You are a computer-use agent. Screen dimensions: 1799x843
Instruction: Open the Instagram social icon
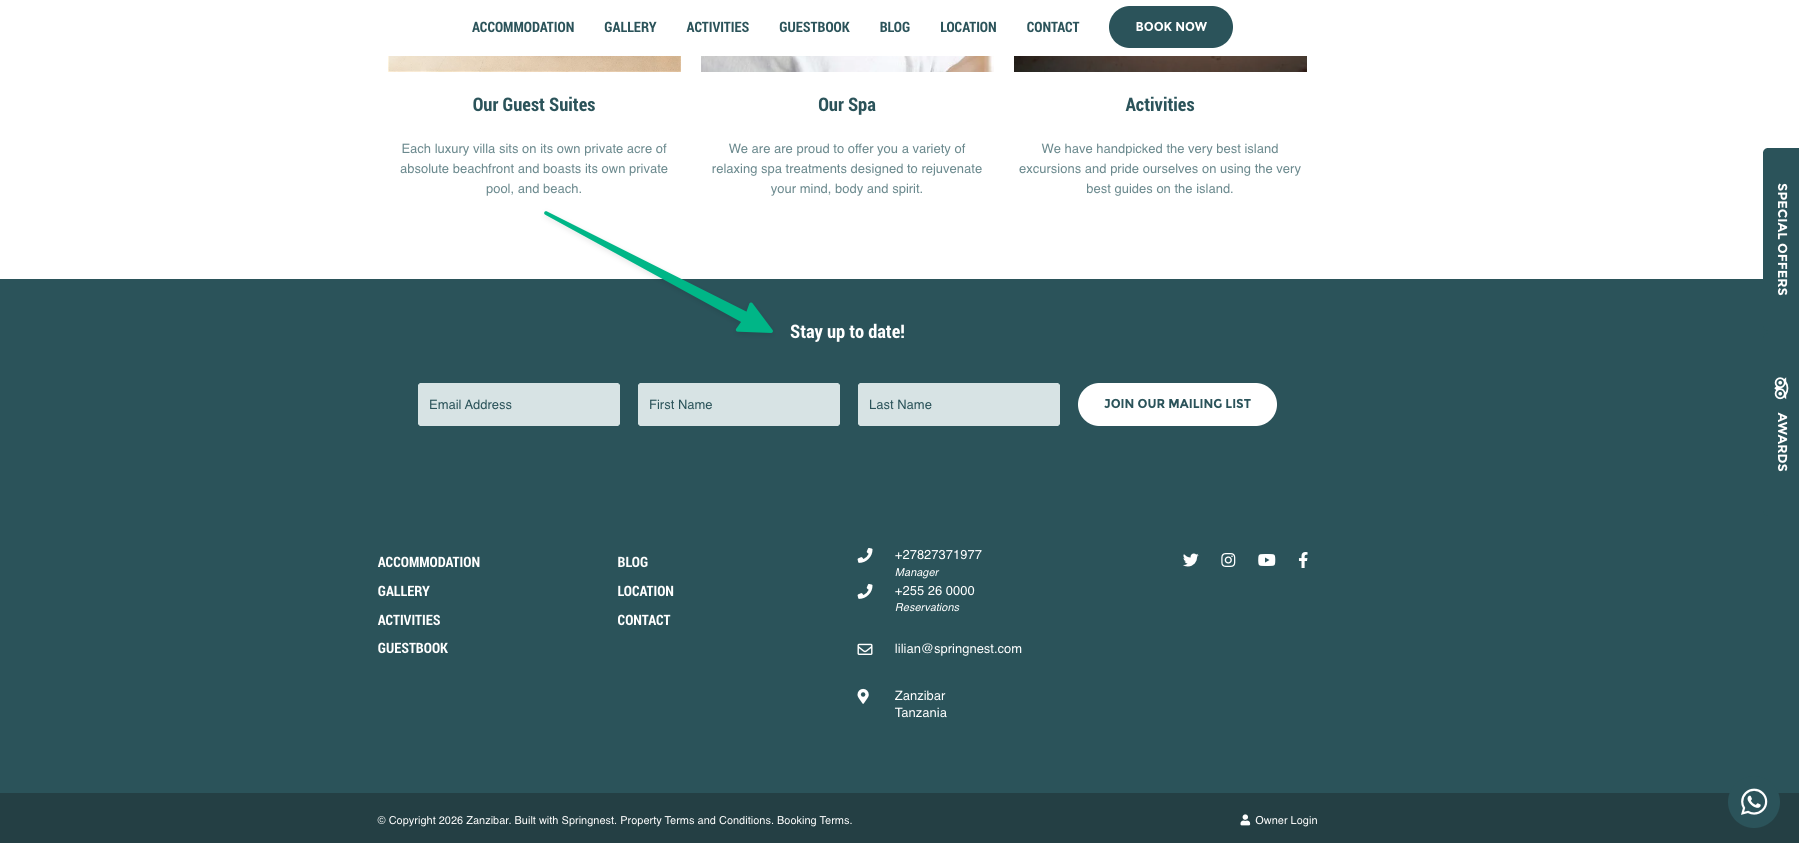coord(1228,560)
